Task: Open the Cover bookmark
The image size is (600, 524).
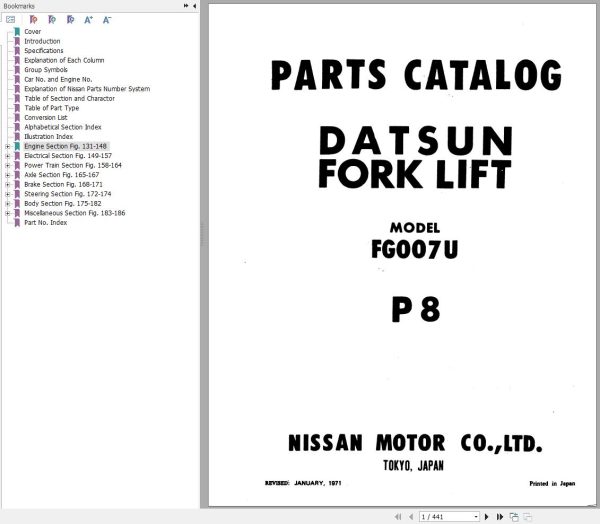Action: pos(33,31)
